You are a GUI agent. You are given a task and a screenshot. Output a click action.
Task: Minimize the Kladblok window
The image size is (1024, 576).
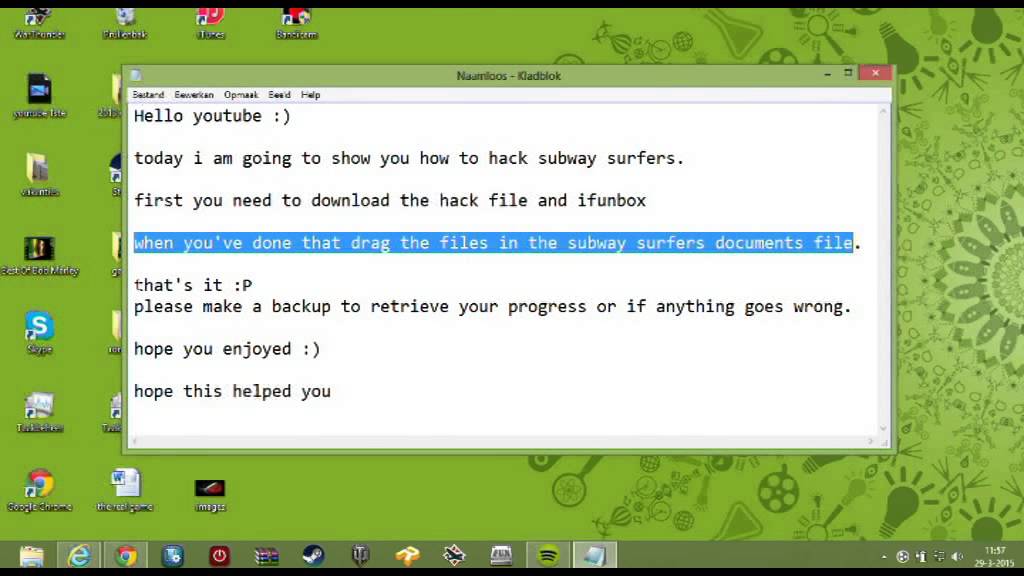pyautogui.click(x=827, y=74)
